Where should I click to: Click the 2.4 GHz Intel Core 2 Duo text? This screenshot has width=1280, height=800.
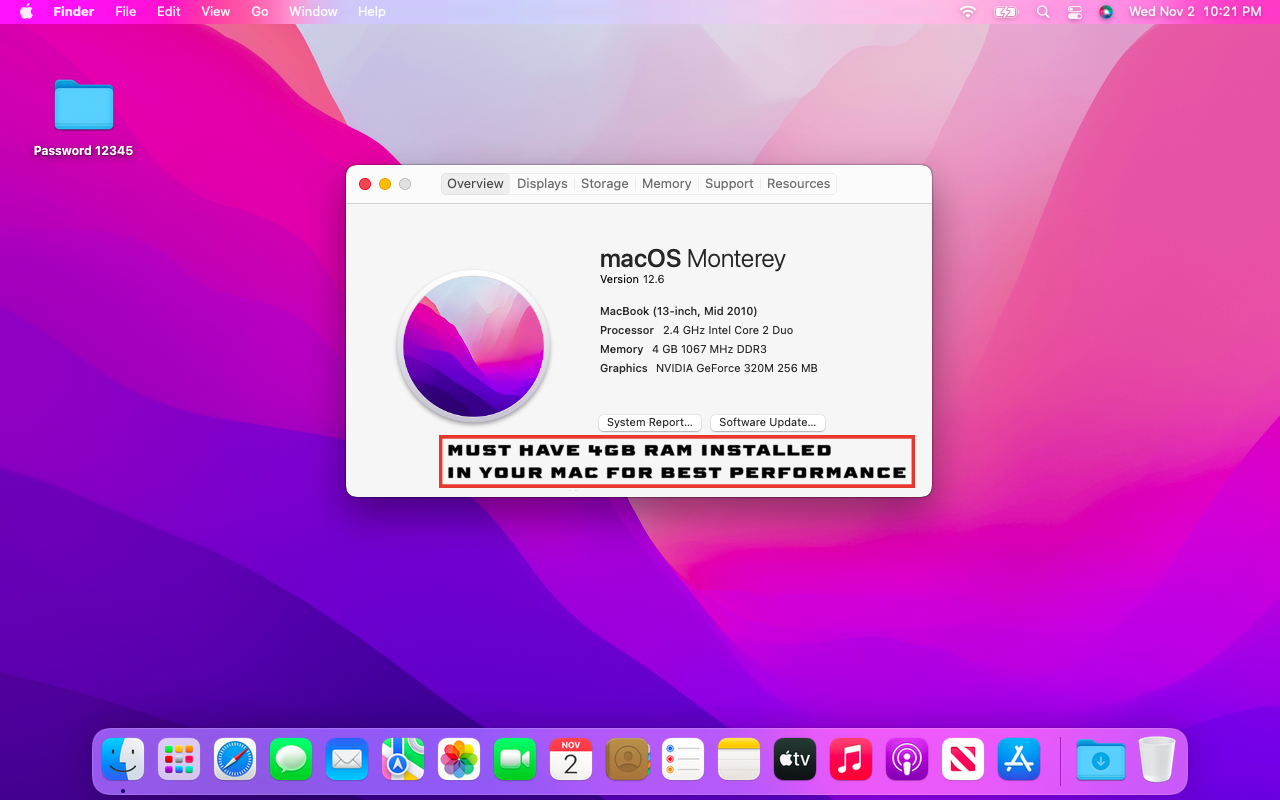coord(728,330)
